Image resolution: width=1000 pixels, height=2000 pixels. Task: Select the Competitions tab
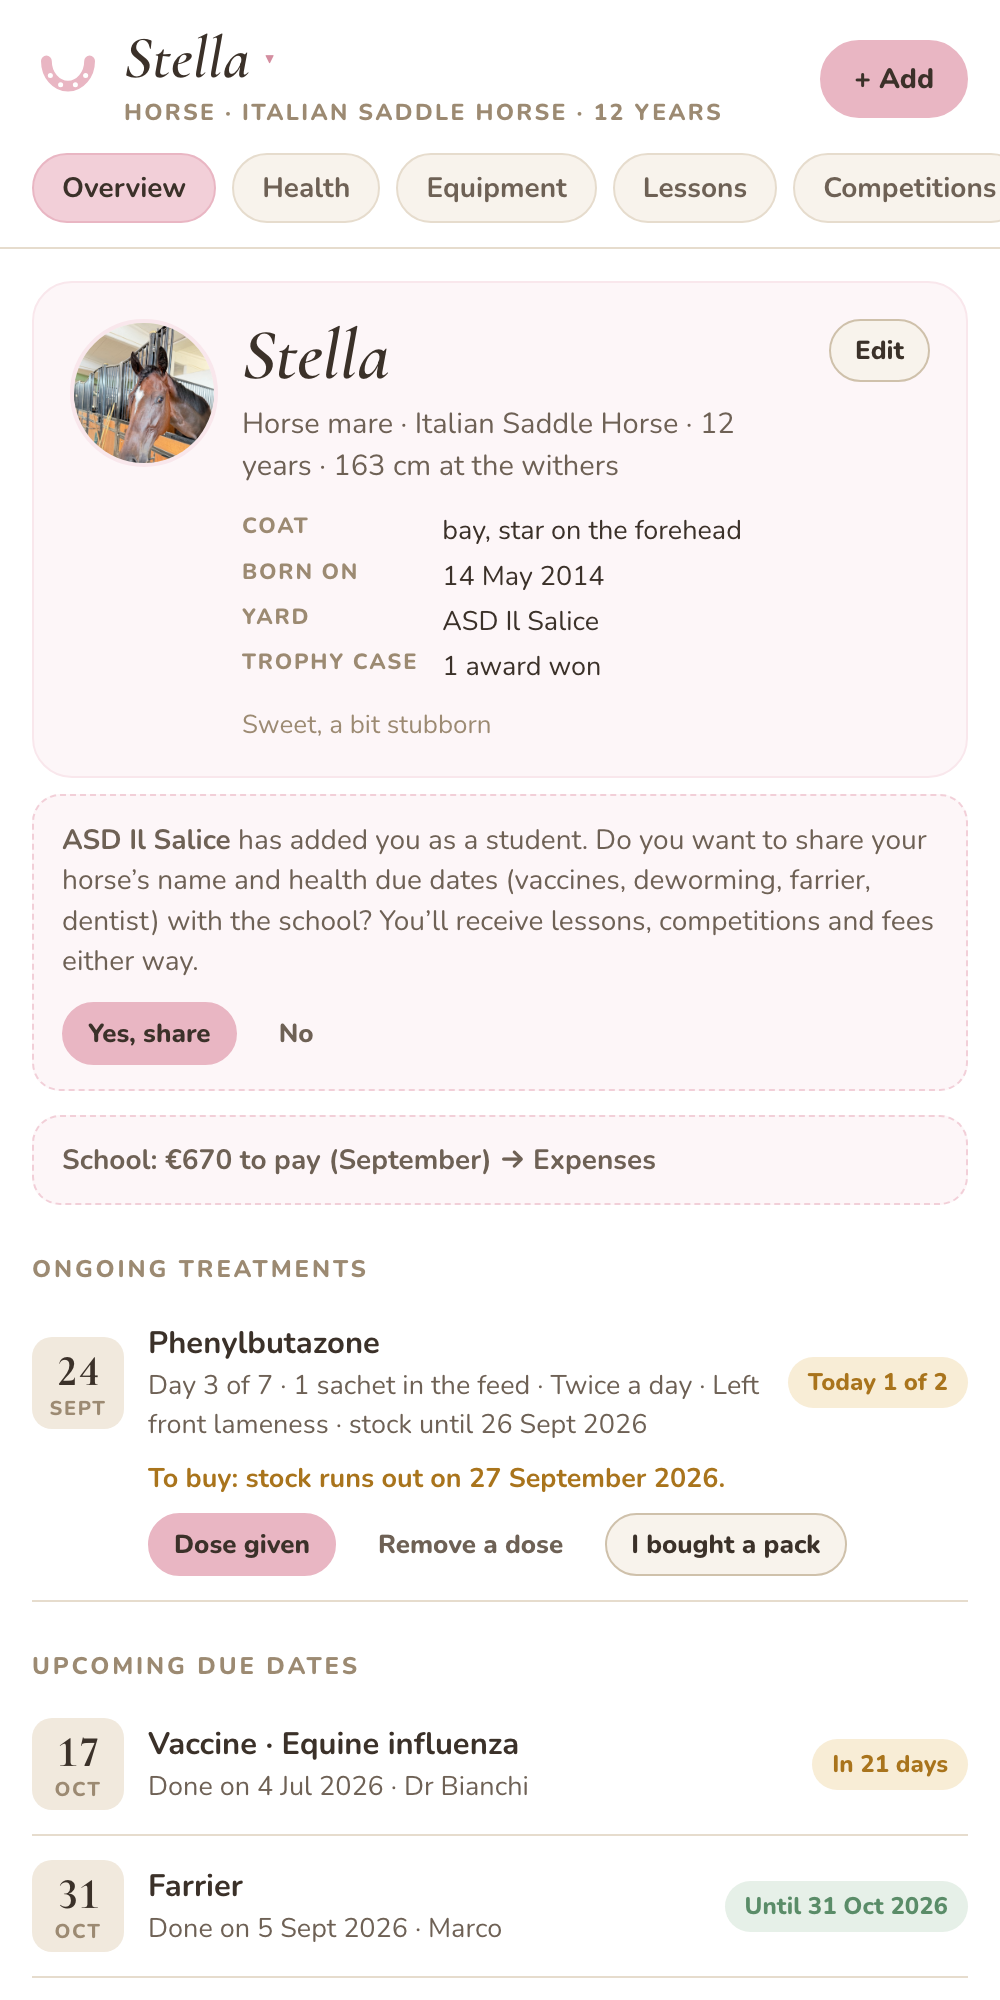click(897, 188)
